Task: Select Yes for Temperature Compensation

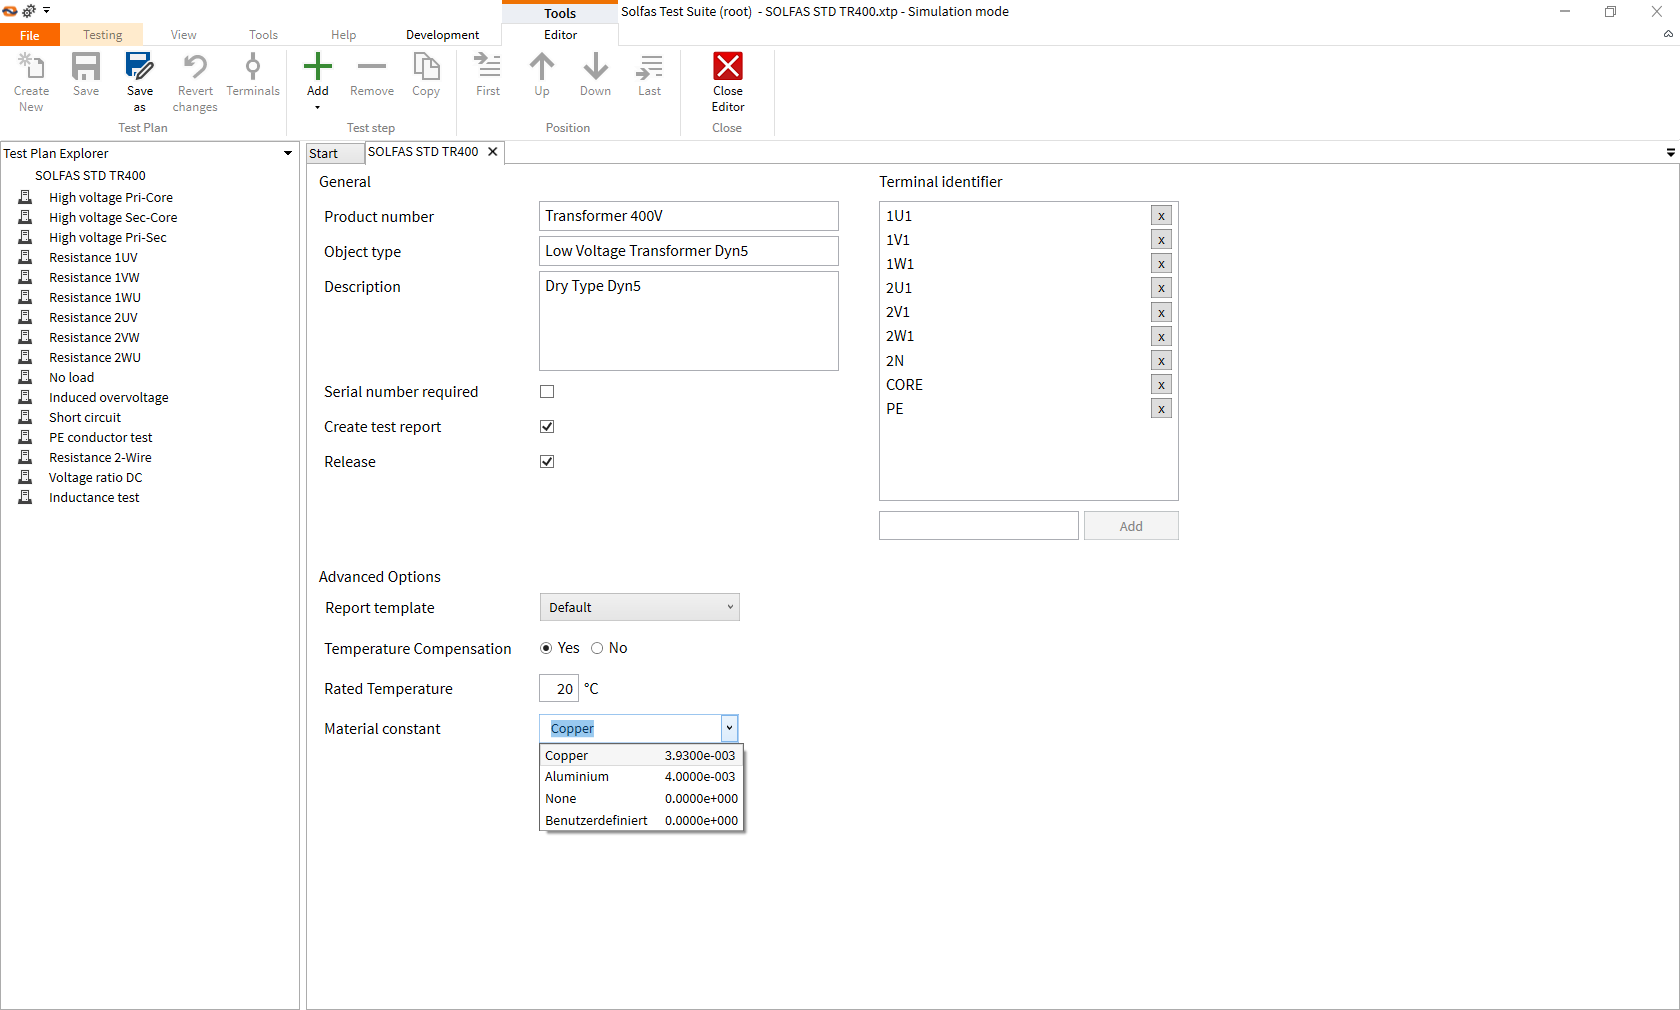Action: click(546, 648)
